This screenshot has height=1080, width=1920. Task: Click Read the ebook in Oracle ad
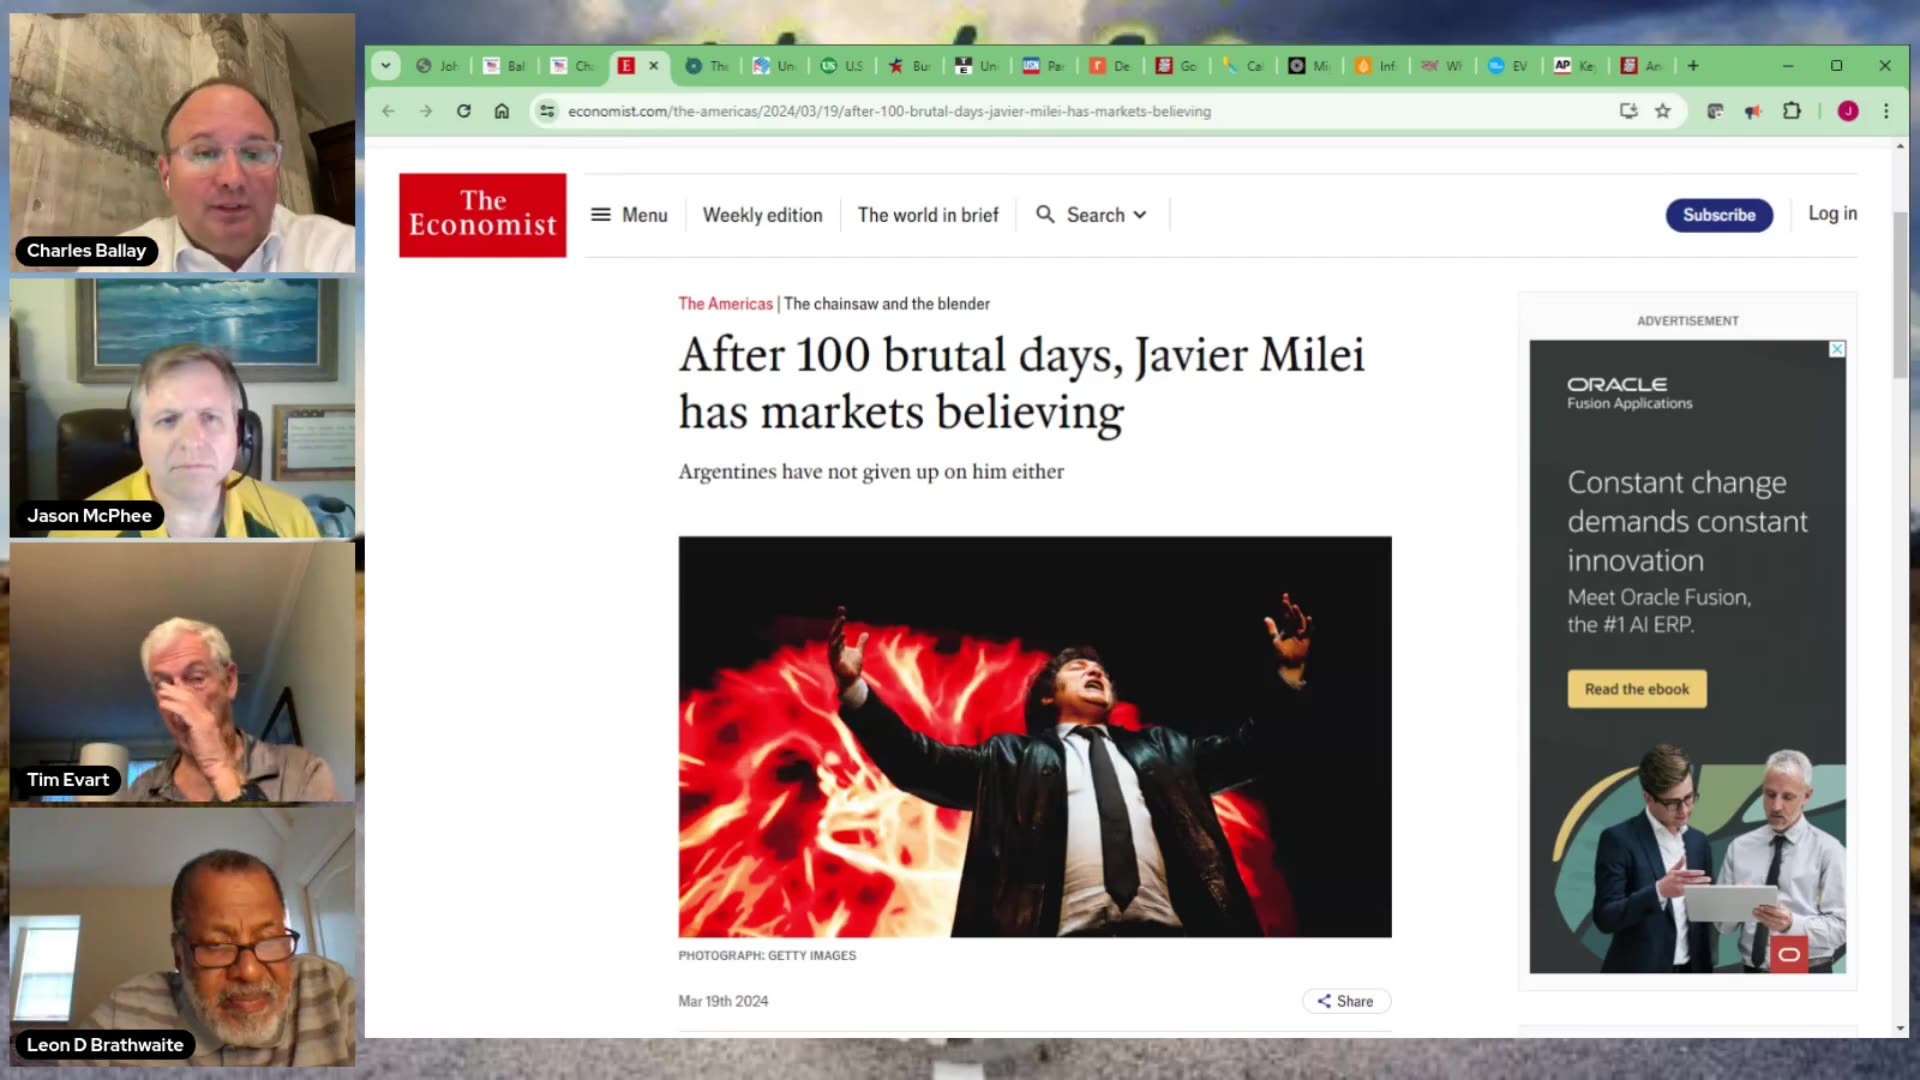click(1636, 689)
